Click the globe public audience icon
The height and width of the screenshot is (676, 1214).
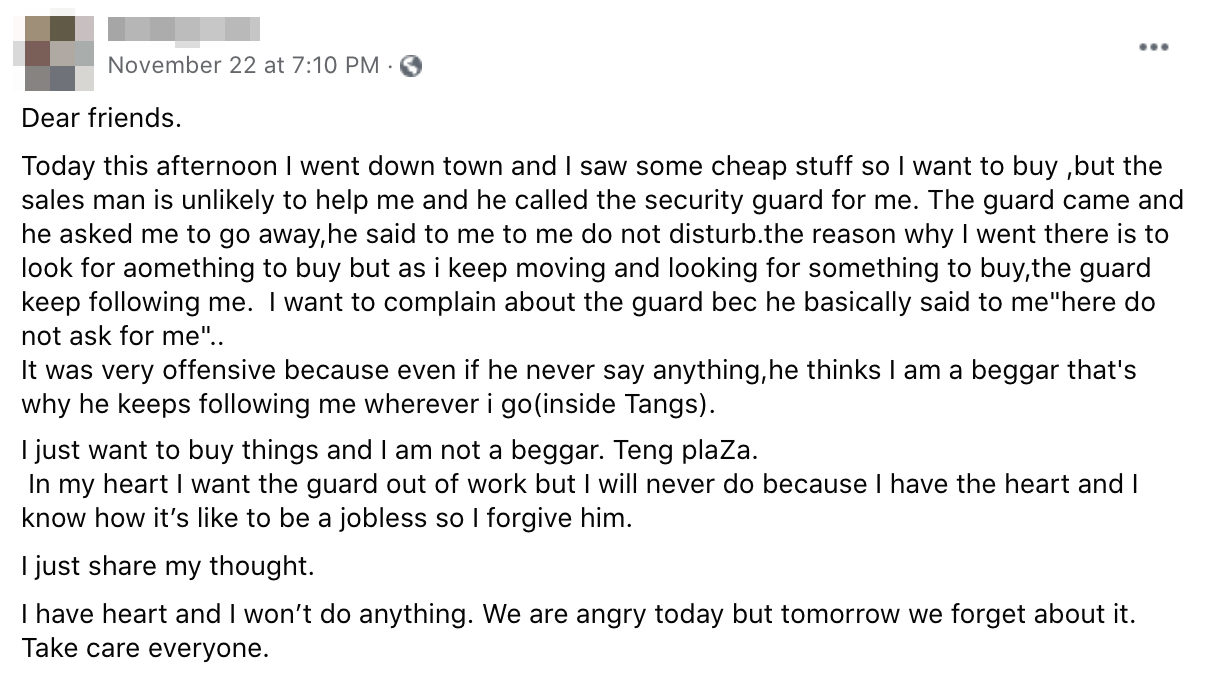coord(410,66)
